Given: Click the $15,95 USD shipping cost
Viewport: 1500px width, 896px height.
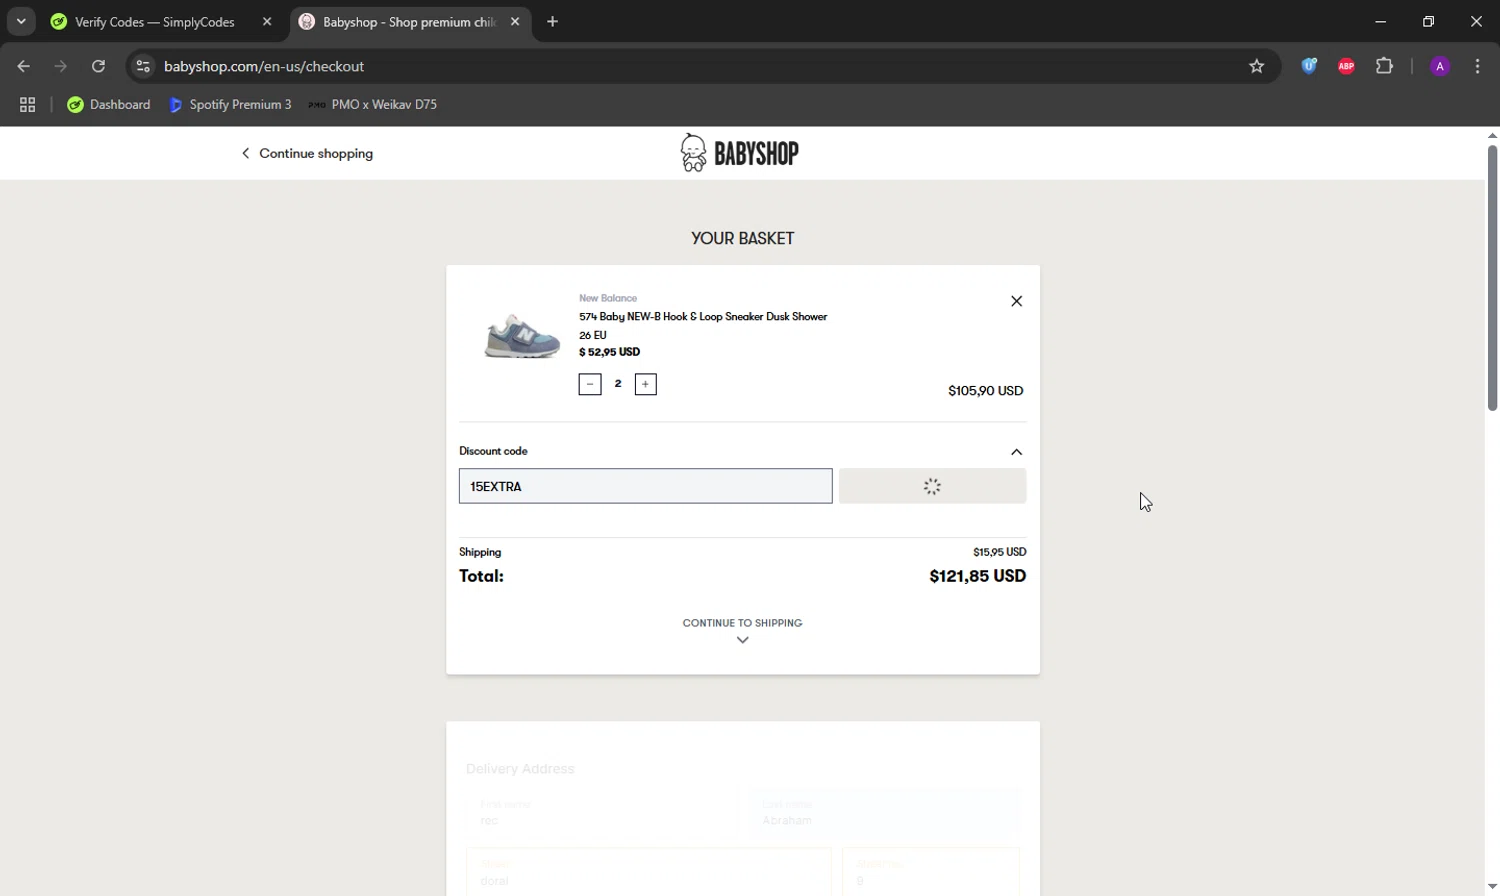Looking at the screenshot, I should pyautogui.click(x=999, y=552).
